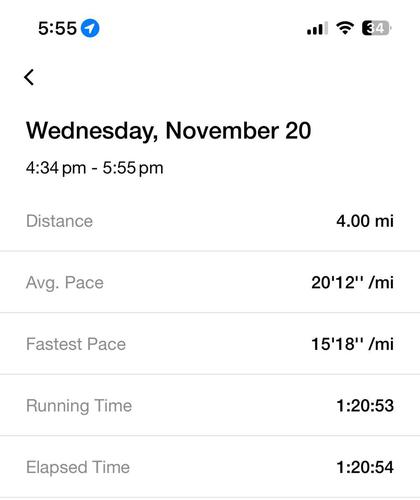Tap the November 20 date text
Screen dimensions: 420x500
(x=238, y=131)
